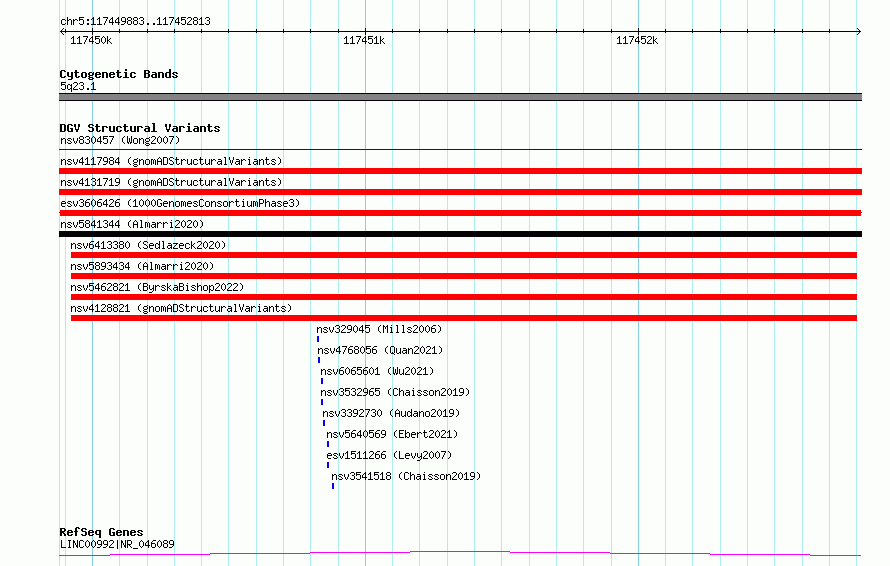Open the nsv4128821 (gnomADStructuralVariants) label
Screen dimensions: 890x566
(x=181, y=308)
